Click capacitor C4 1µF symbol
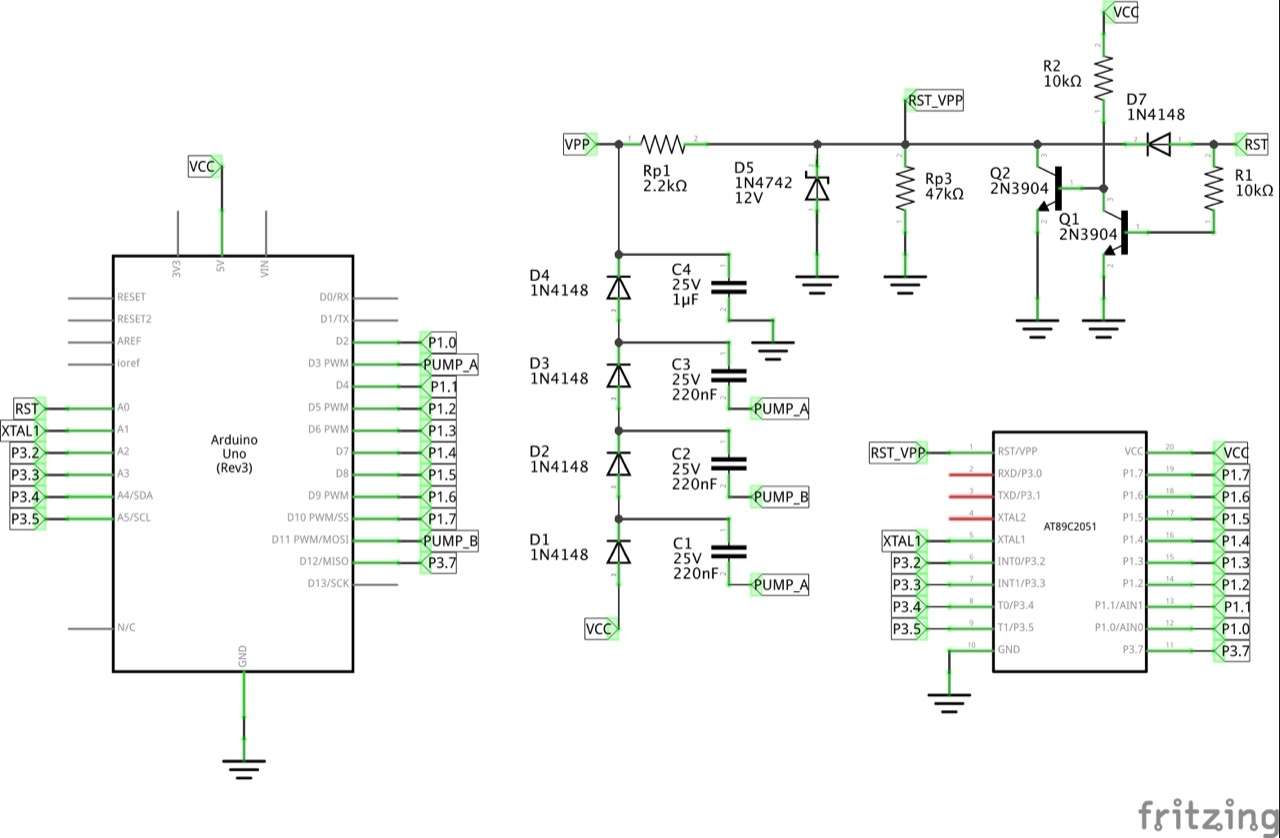The image size is (1280, 838). (730, 287)
